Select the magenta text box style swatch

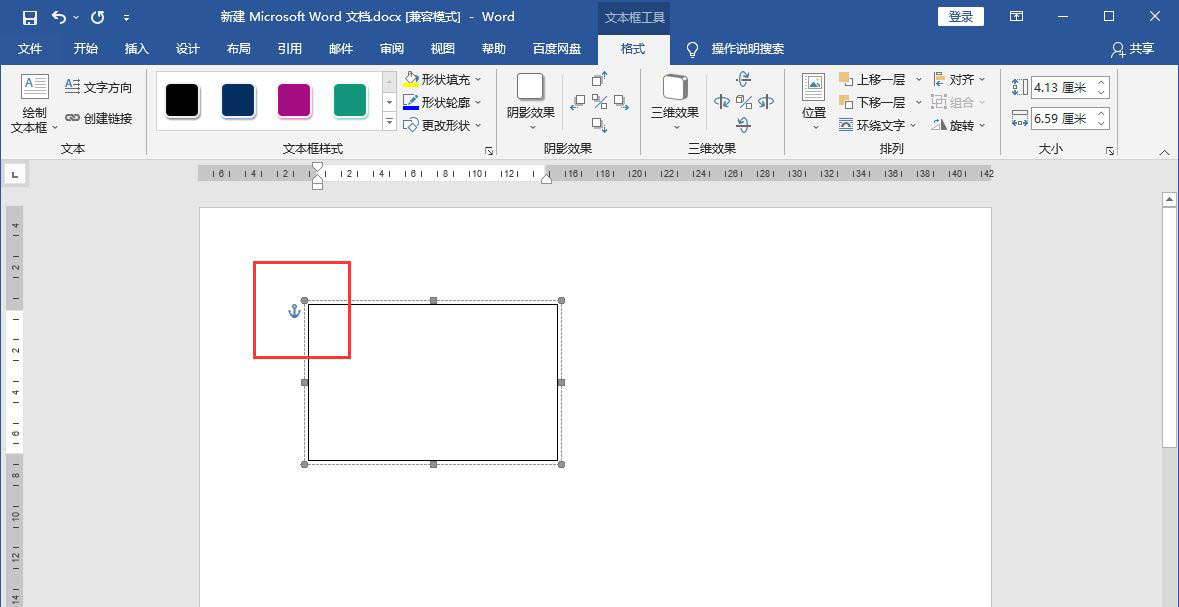(294, 101)
